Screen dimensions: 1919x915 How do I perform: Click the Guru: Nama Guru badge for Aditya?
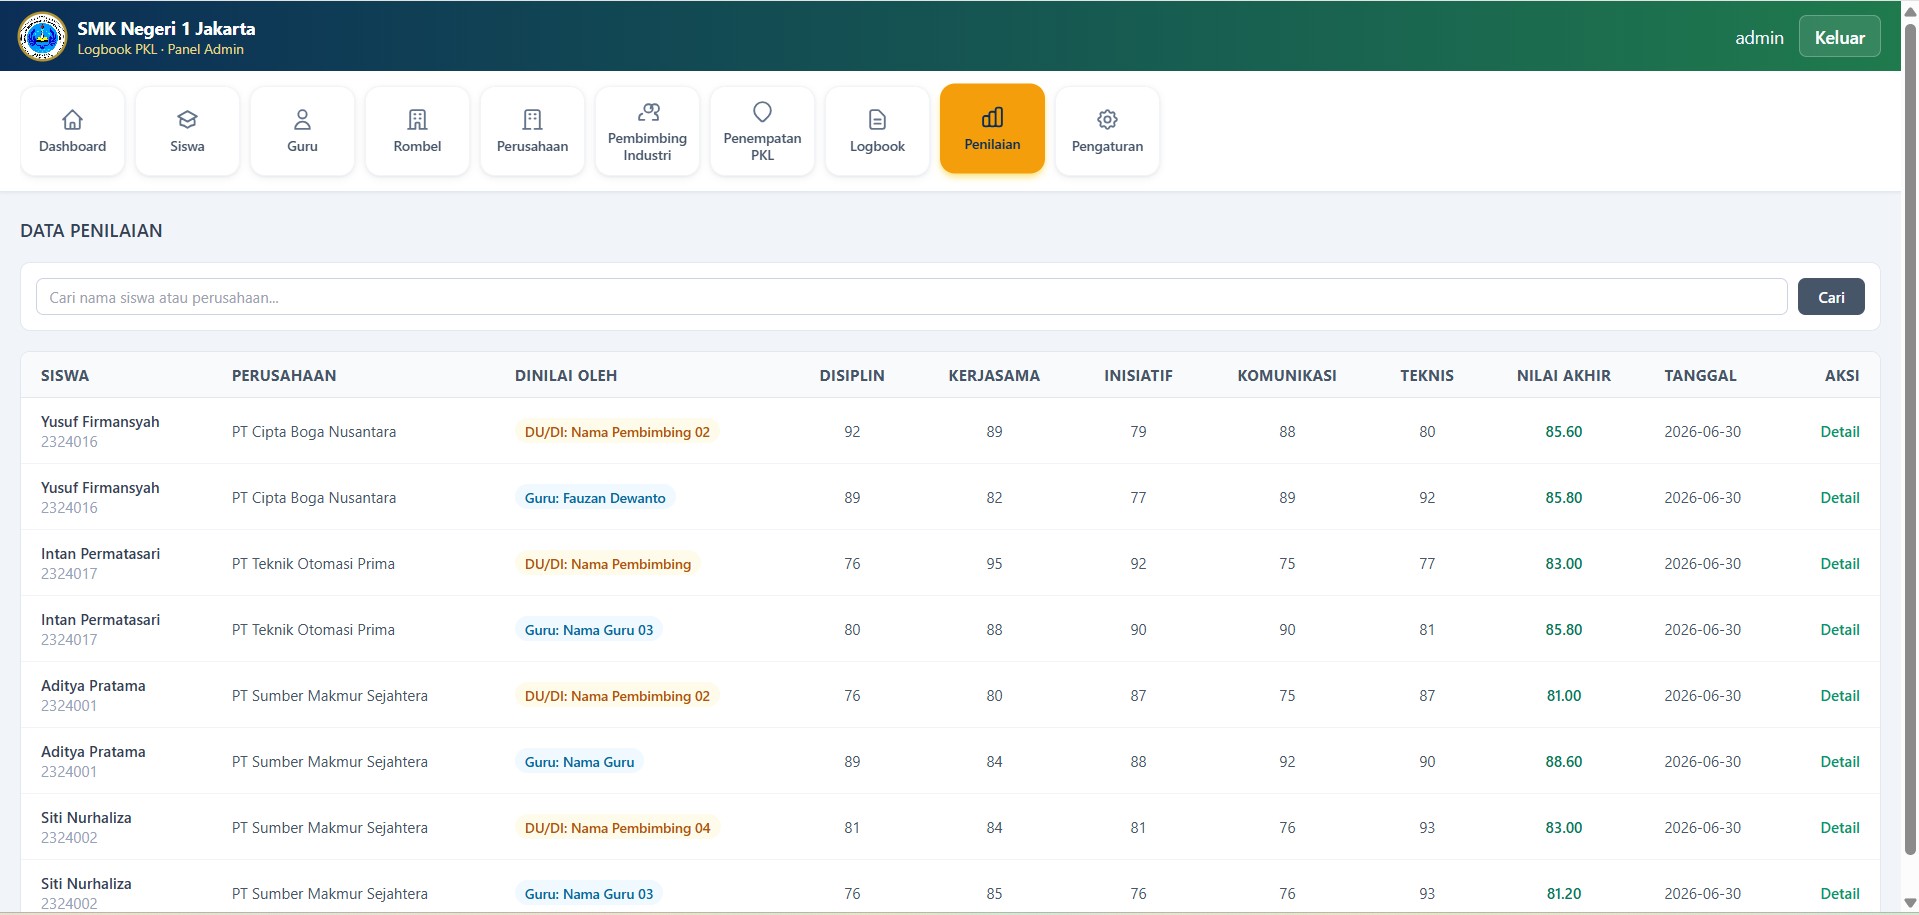point(580,762)
